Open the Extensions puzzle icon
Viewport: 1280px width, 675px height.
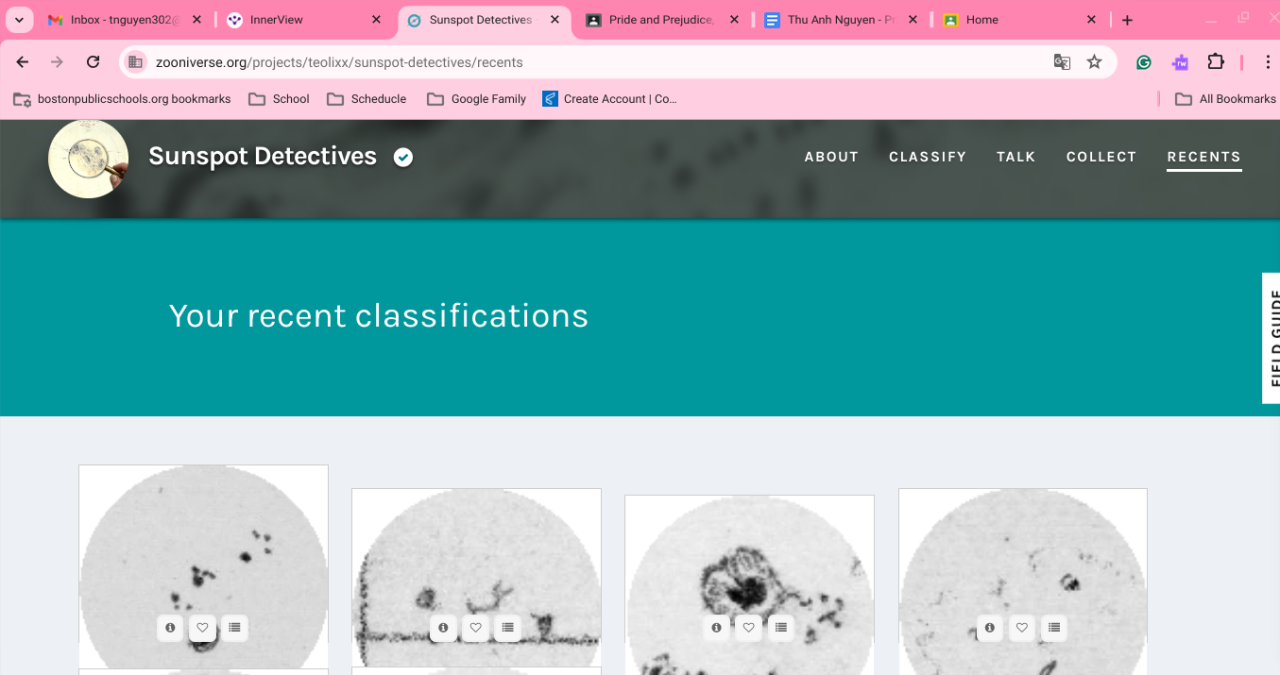pyautogui.click(x=1216, y=62)
